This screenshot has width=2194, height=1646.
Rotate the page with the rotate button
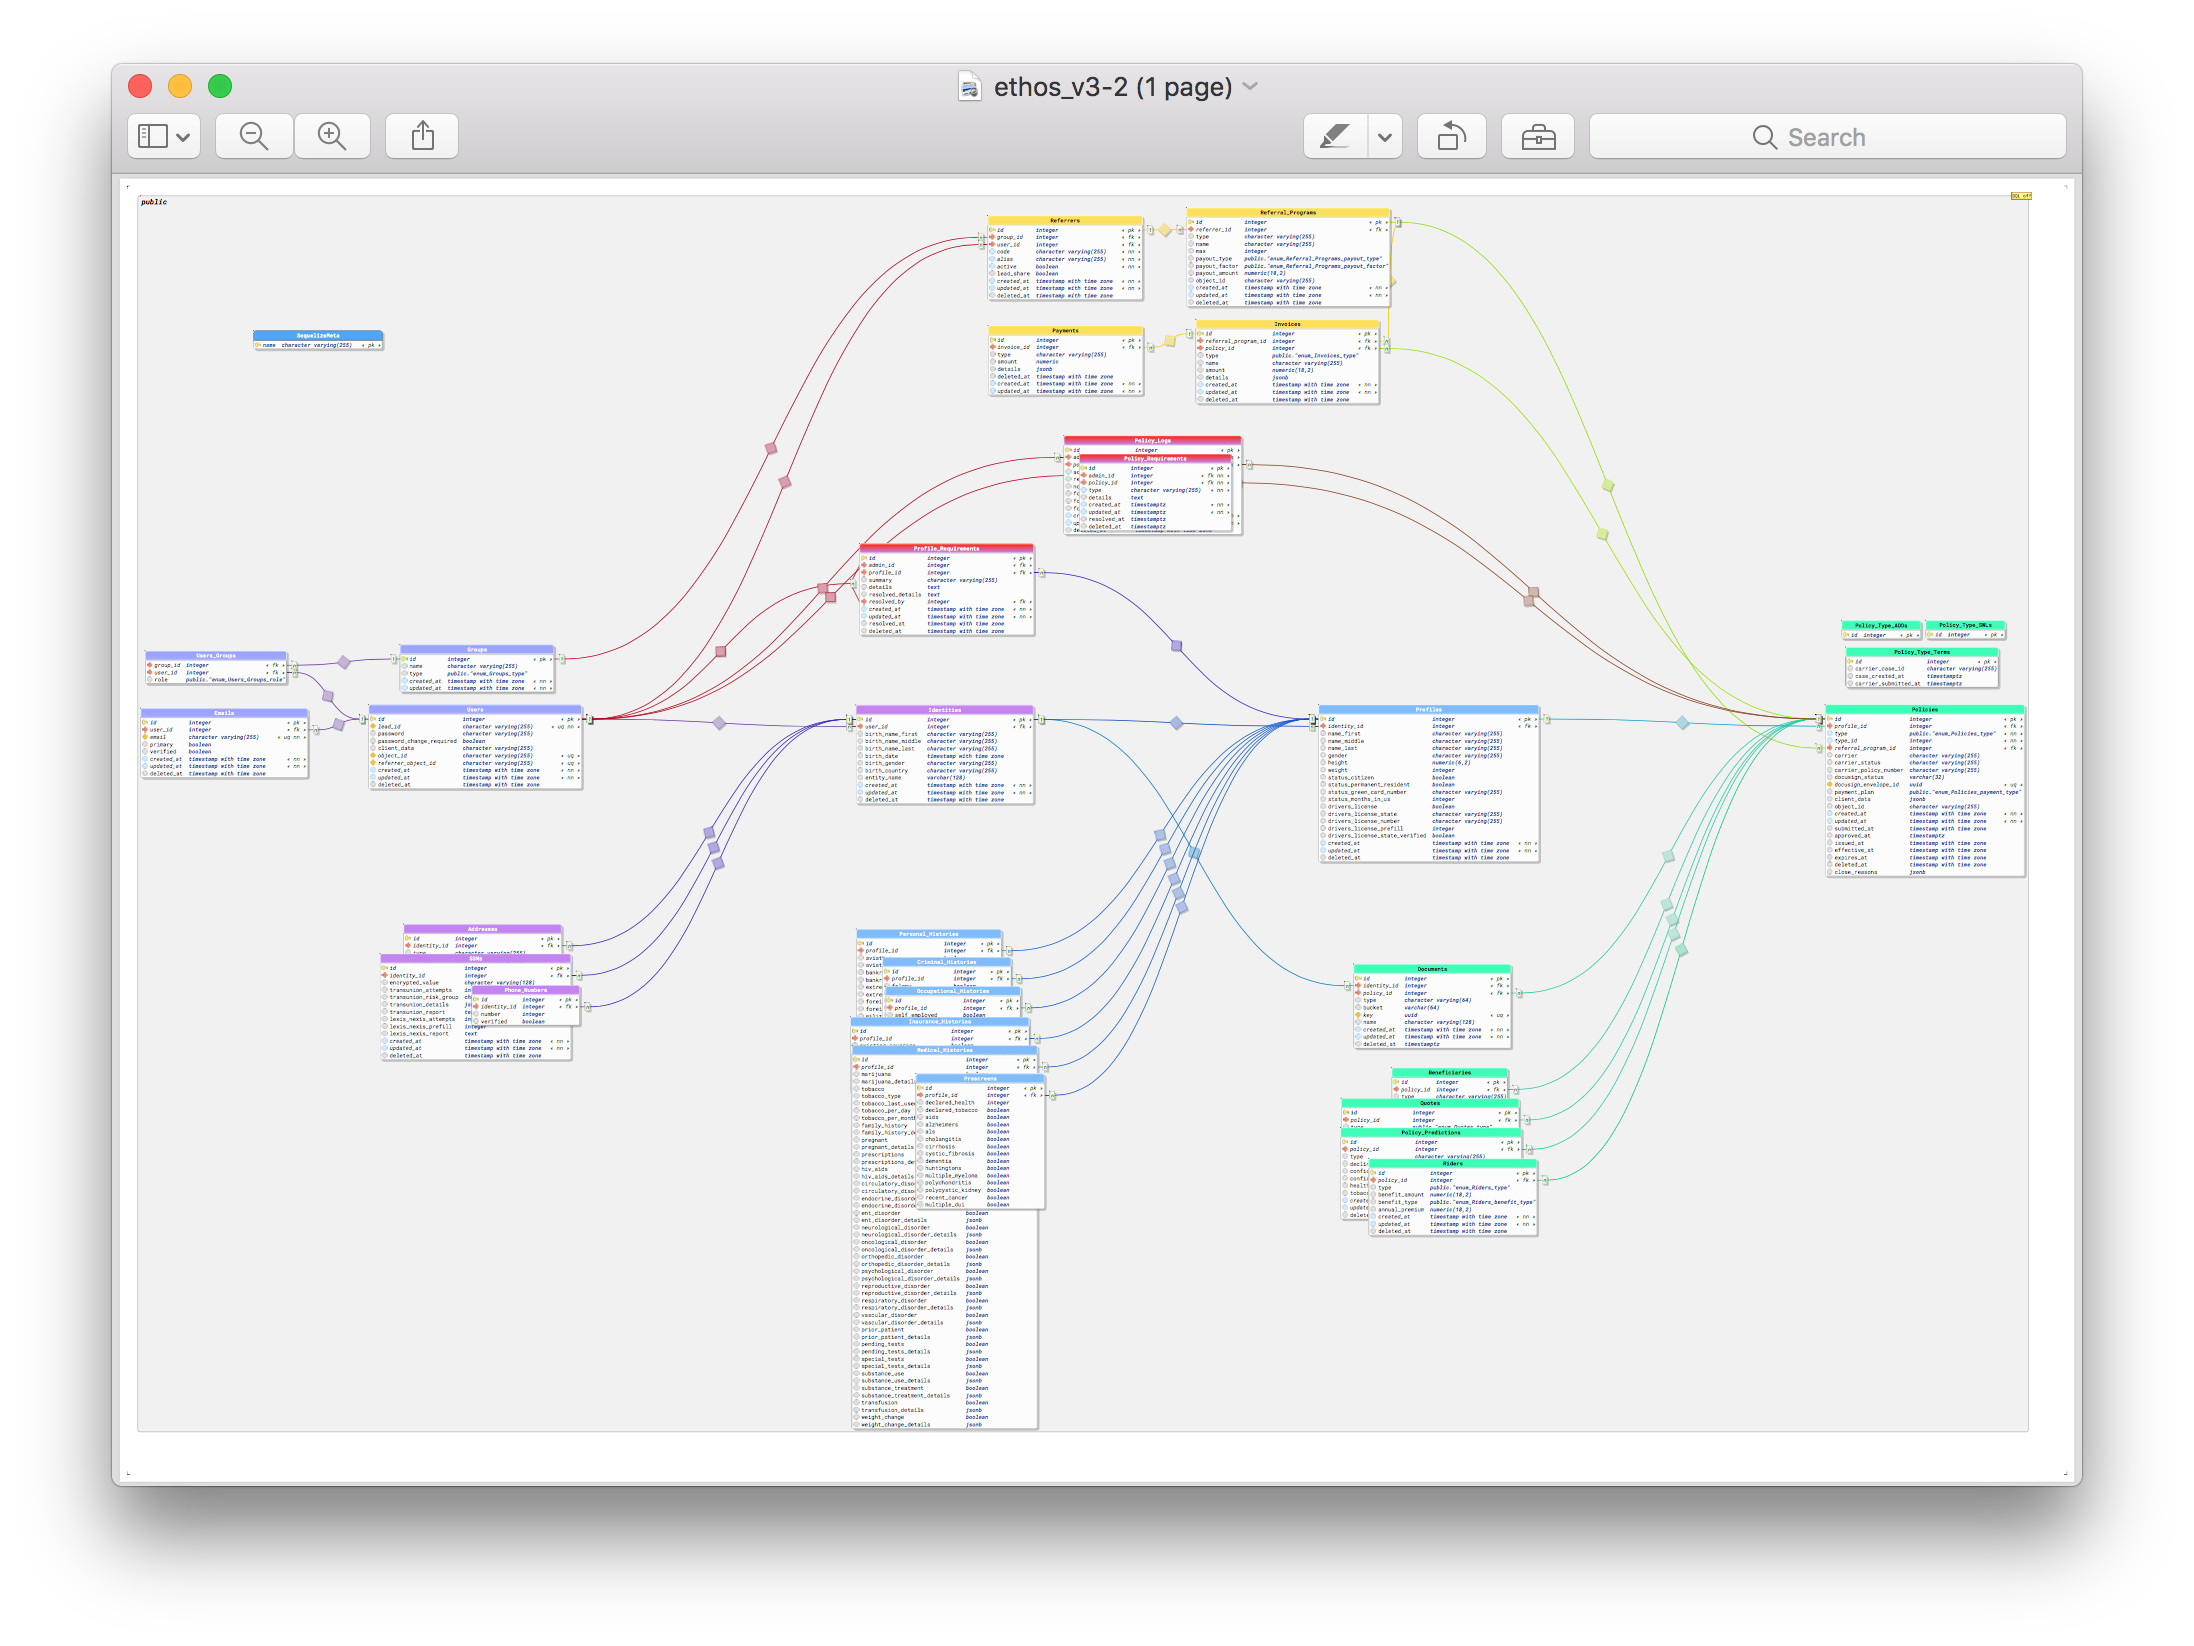(x=1451, y=136)
